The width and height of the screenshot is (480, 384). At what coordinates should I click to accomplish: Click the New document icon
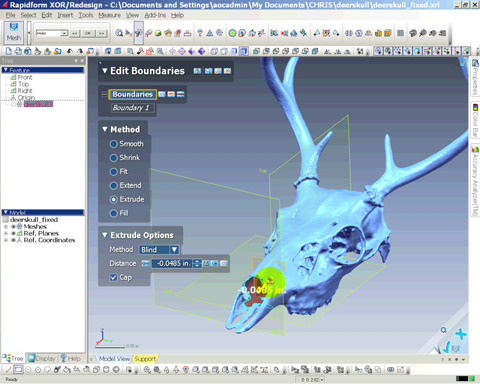point(9,51)
